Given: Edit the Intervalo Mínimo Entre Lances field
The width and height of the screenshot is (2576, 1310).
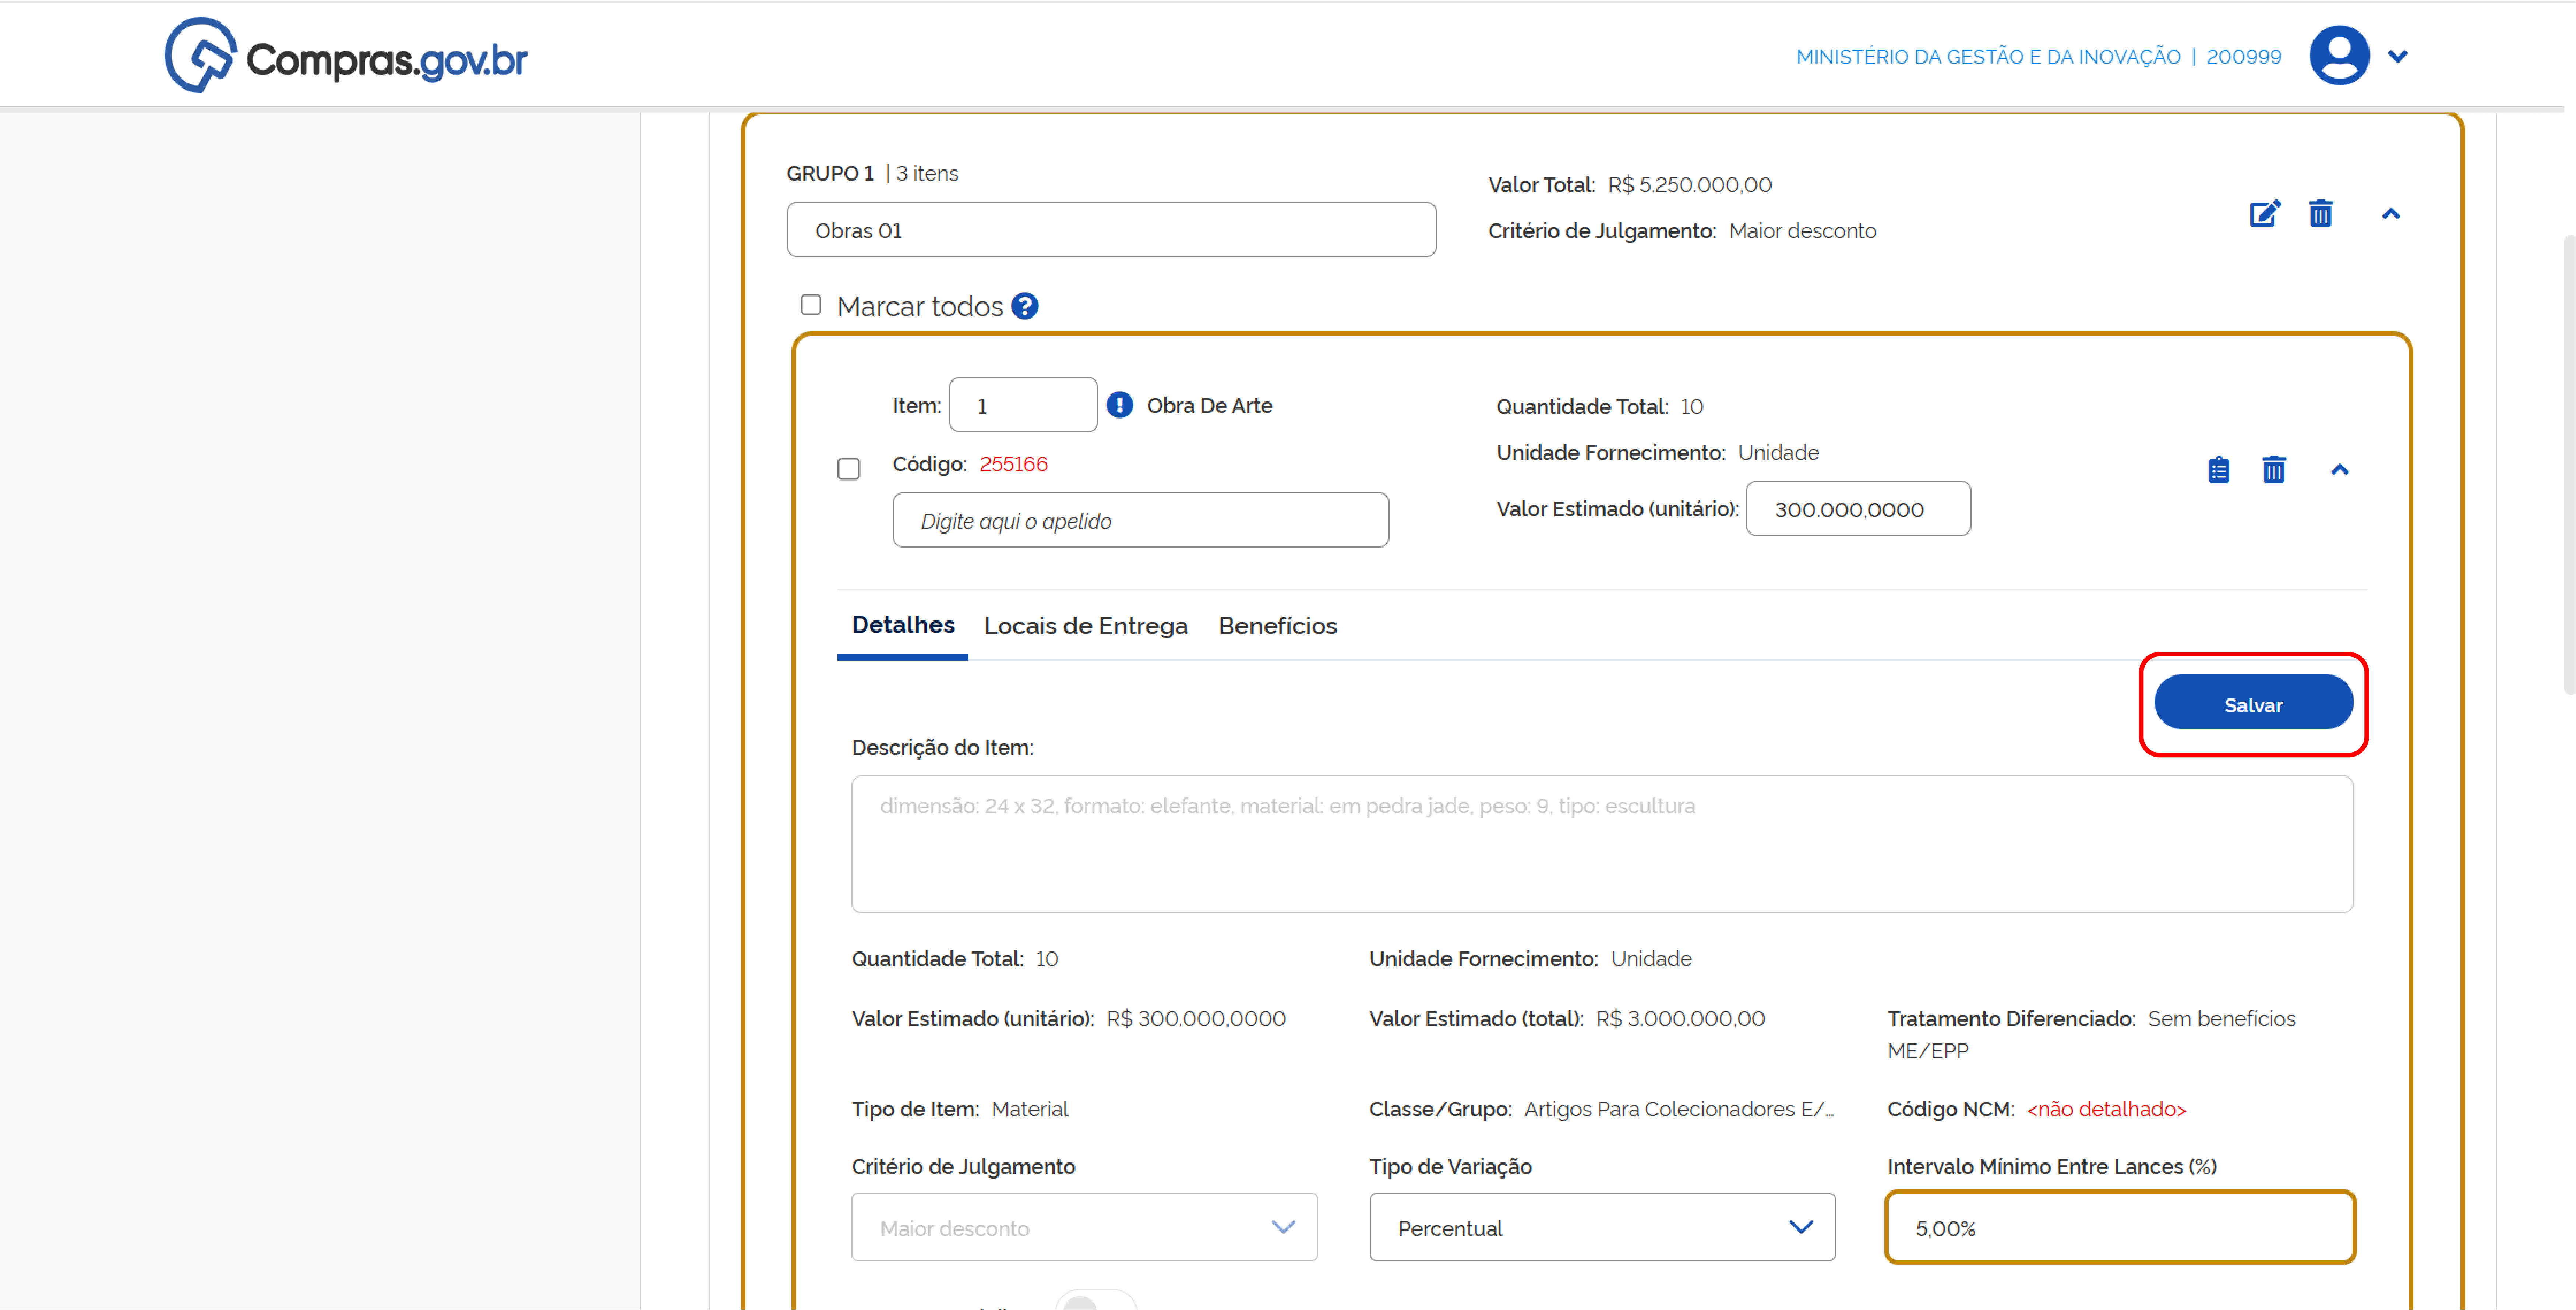Looking at the screenshot, I should click(x=2120, y=1227).
